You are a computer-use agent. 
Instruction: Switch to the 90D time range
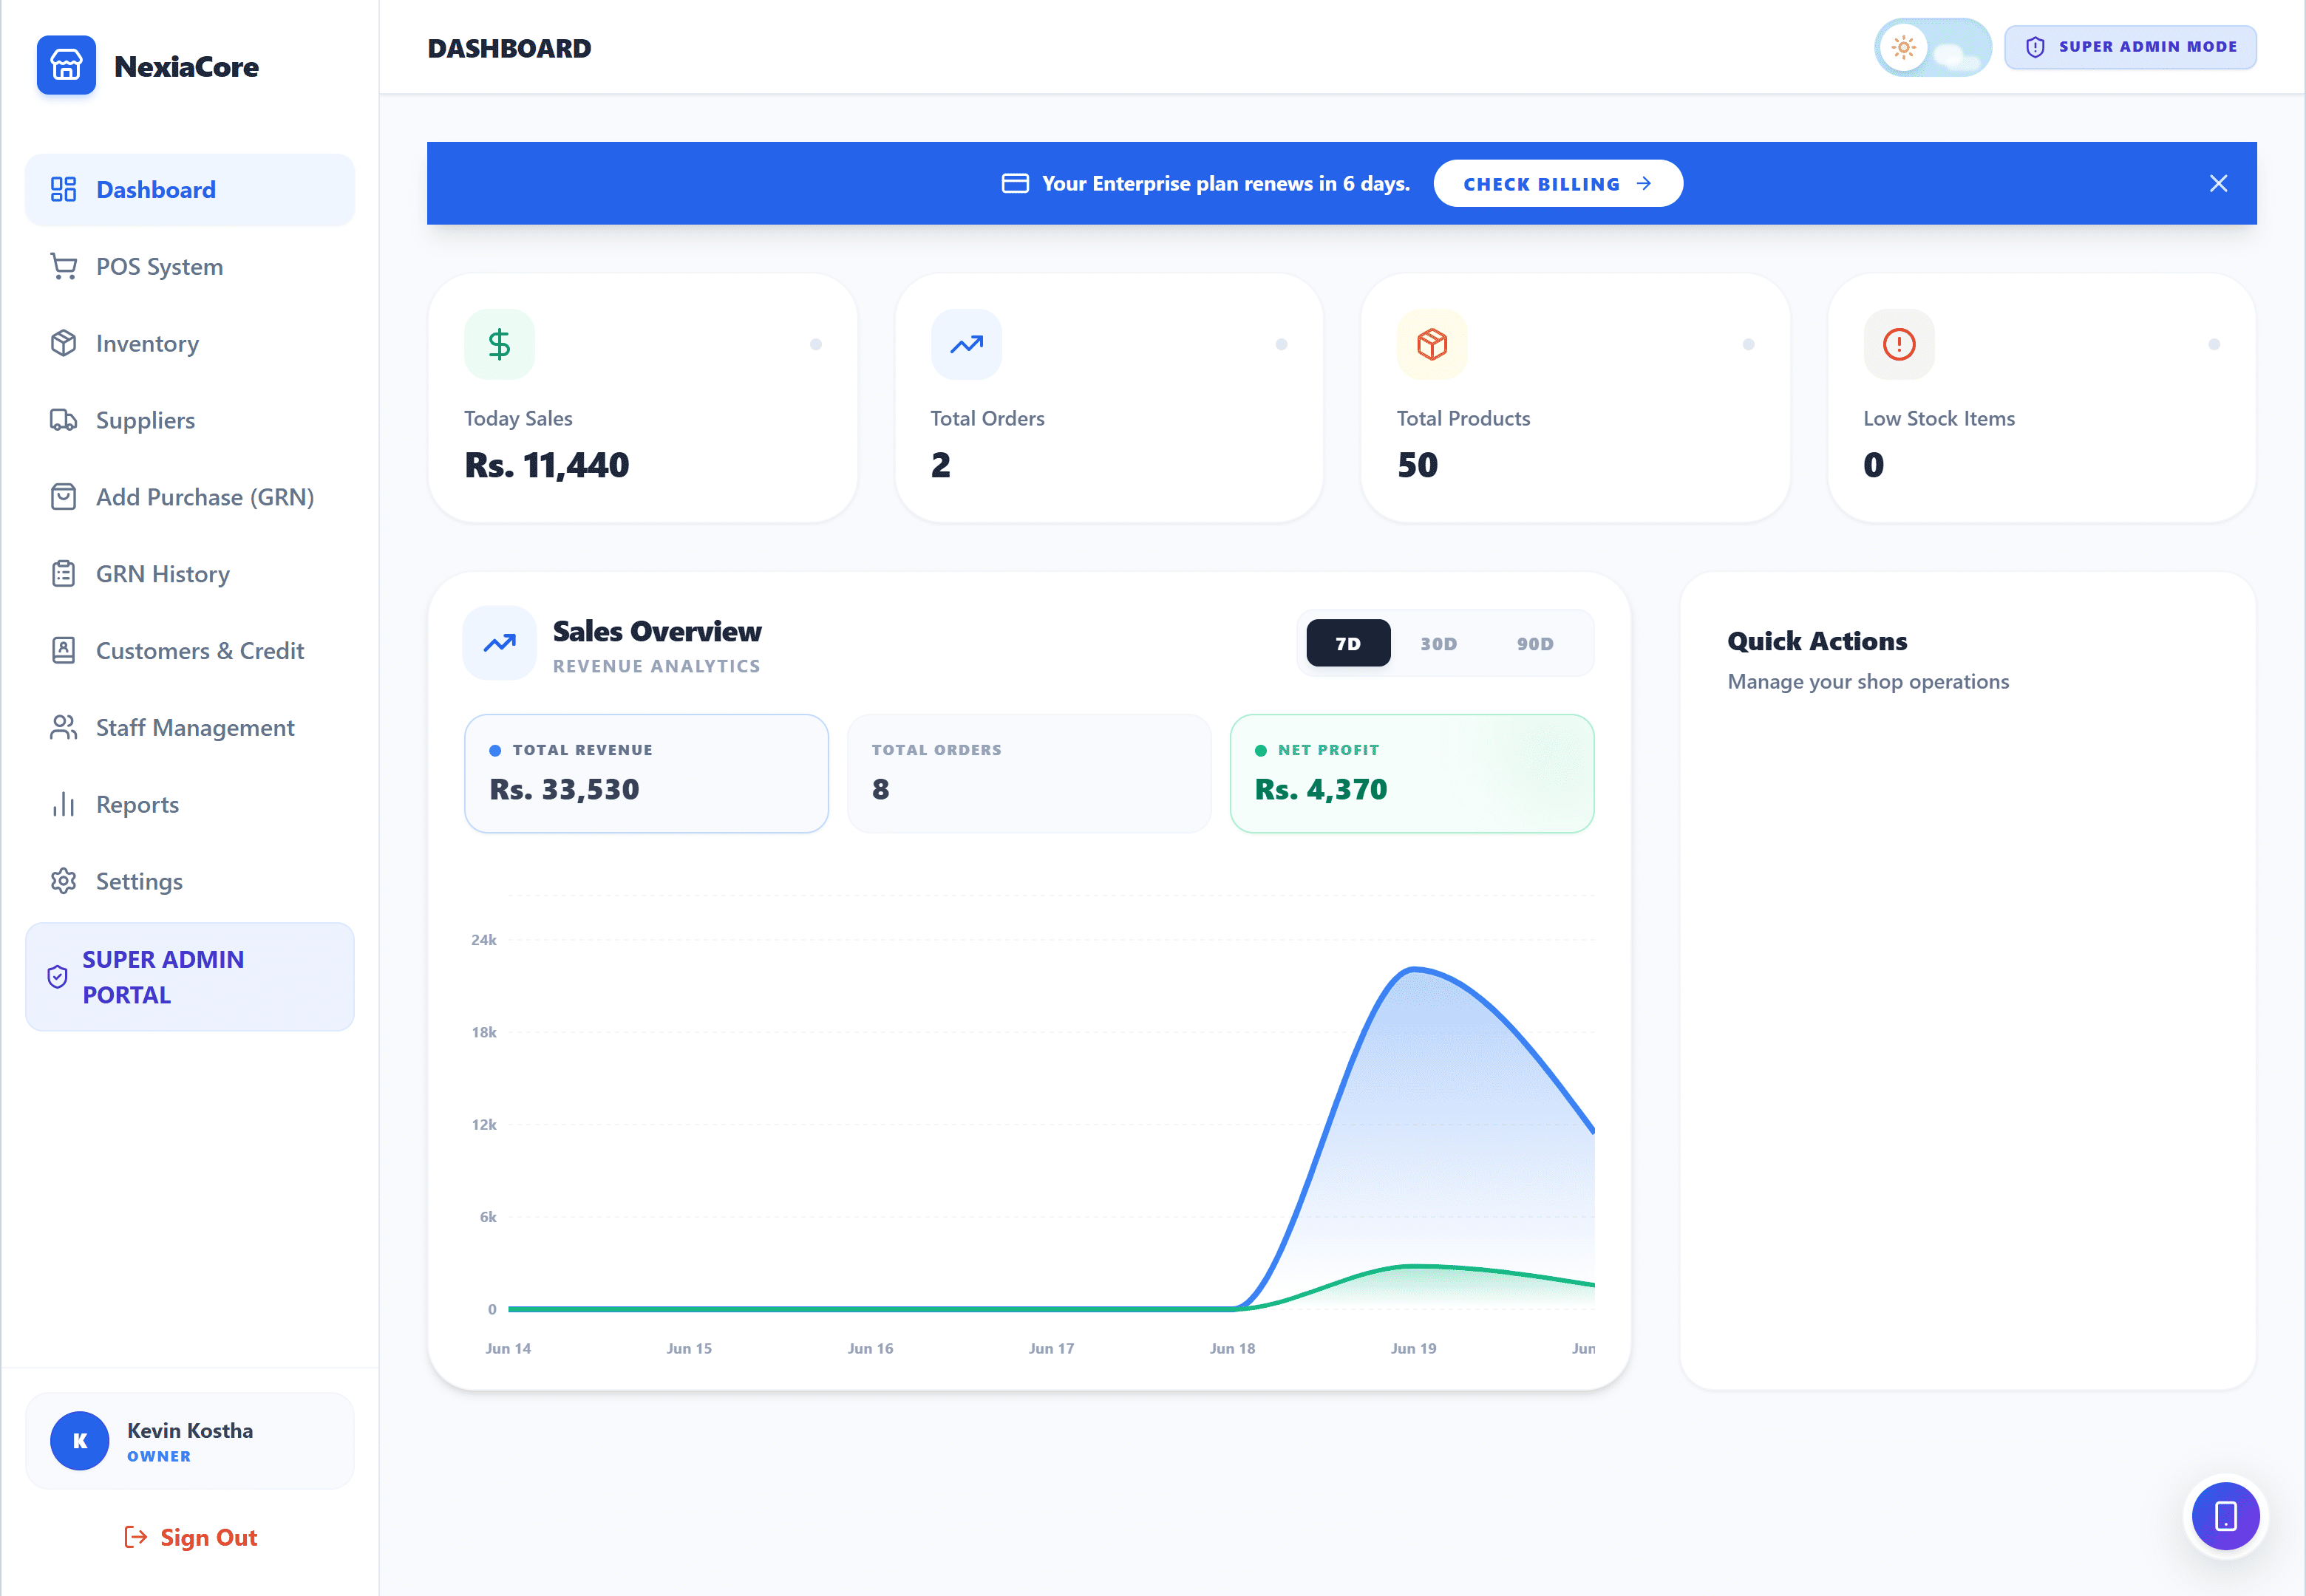tap(1535, 644)
